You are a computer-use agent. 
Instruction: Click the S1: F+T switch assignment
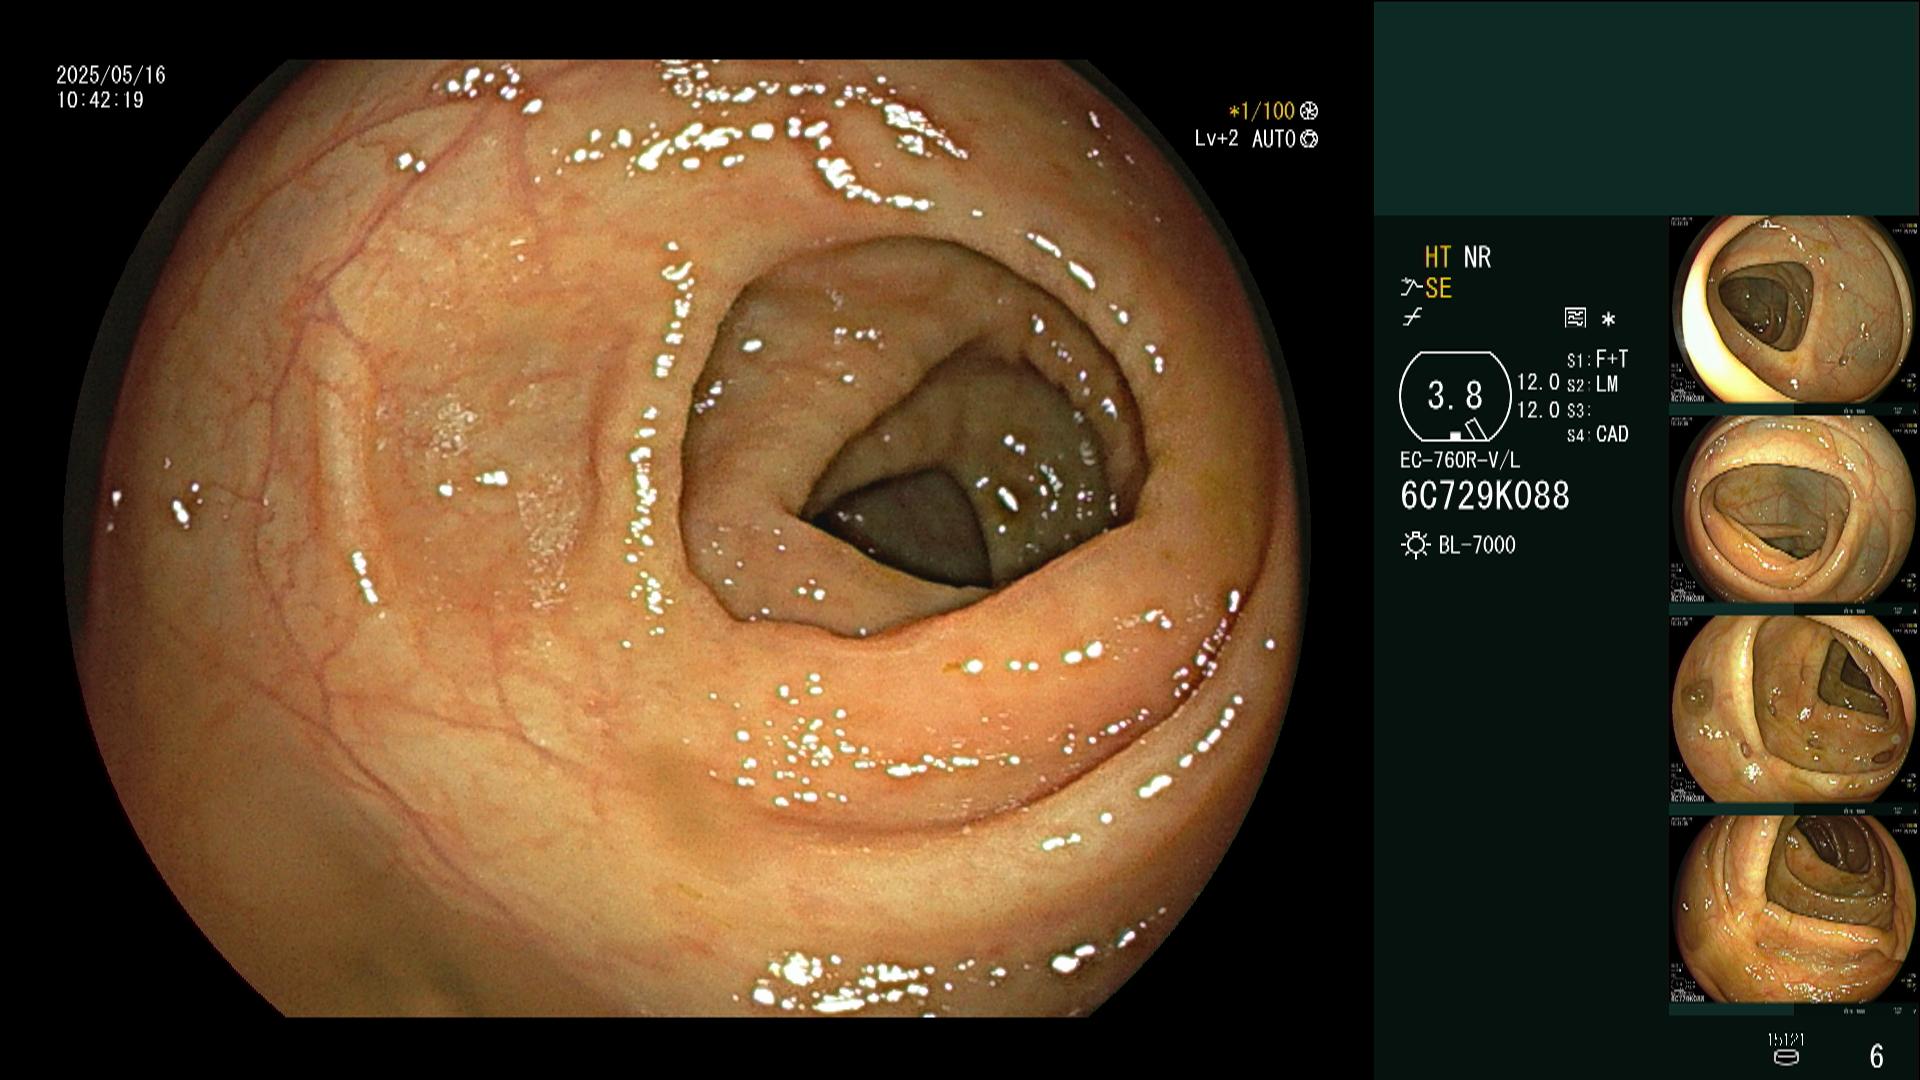tap(1597, 359)
